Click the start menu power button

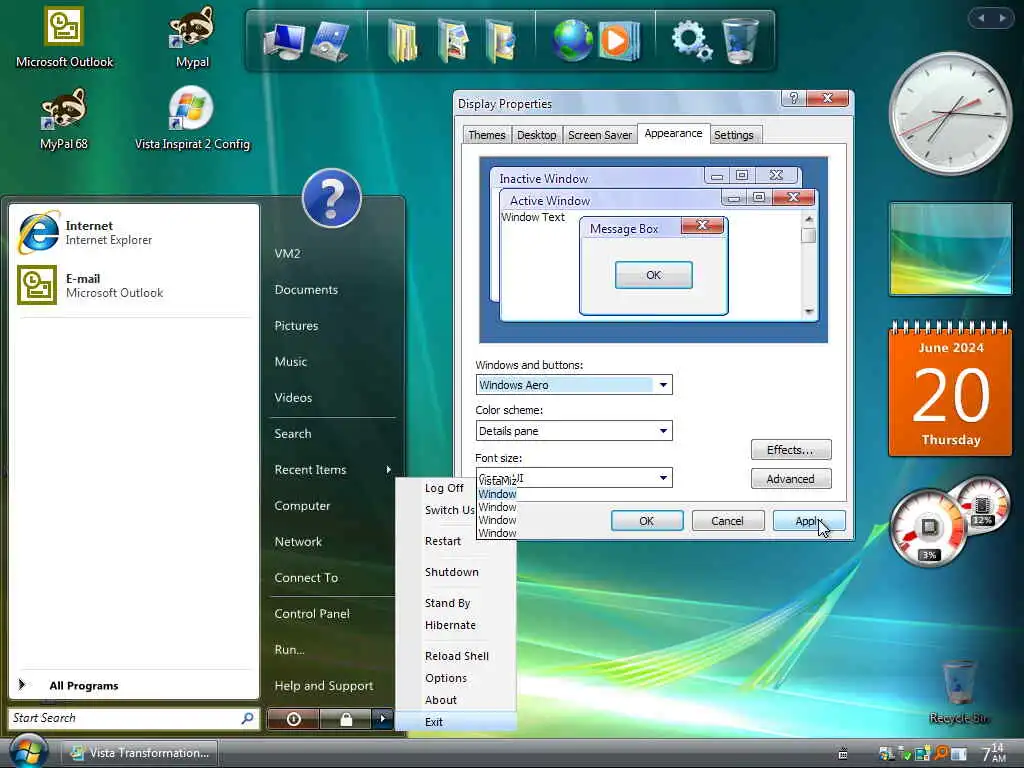(x=293, y=719)
